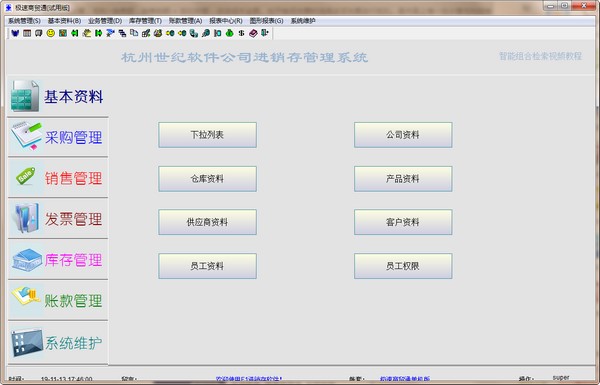Viewport: 600px width, 385px height.
Task: Open the 采购管理 module in the sidebar
Action: coord(58,137)
